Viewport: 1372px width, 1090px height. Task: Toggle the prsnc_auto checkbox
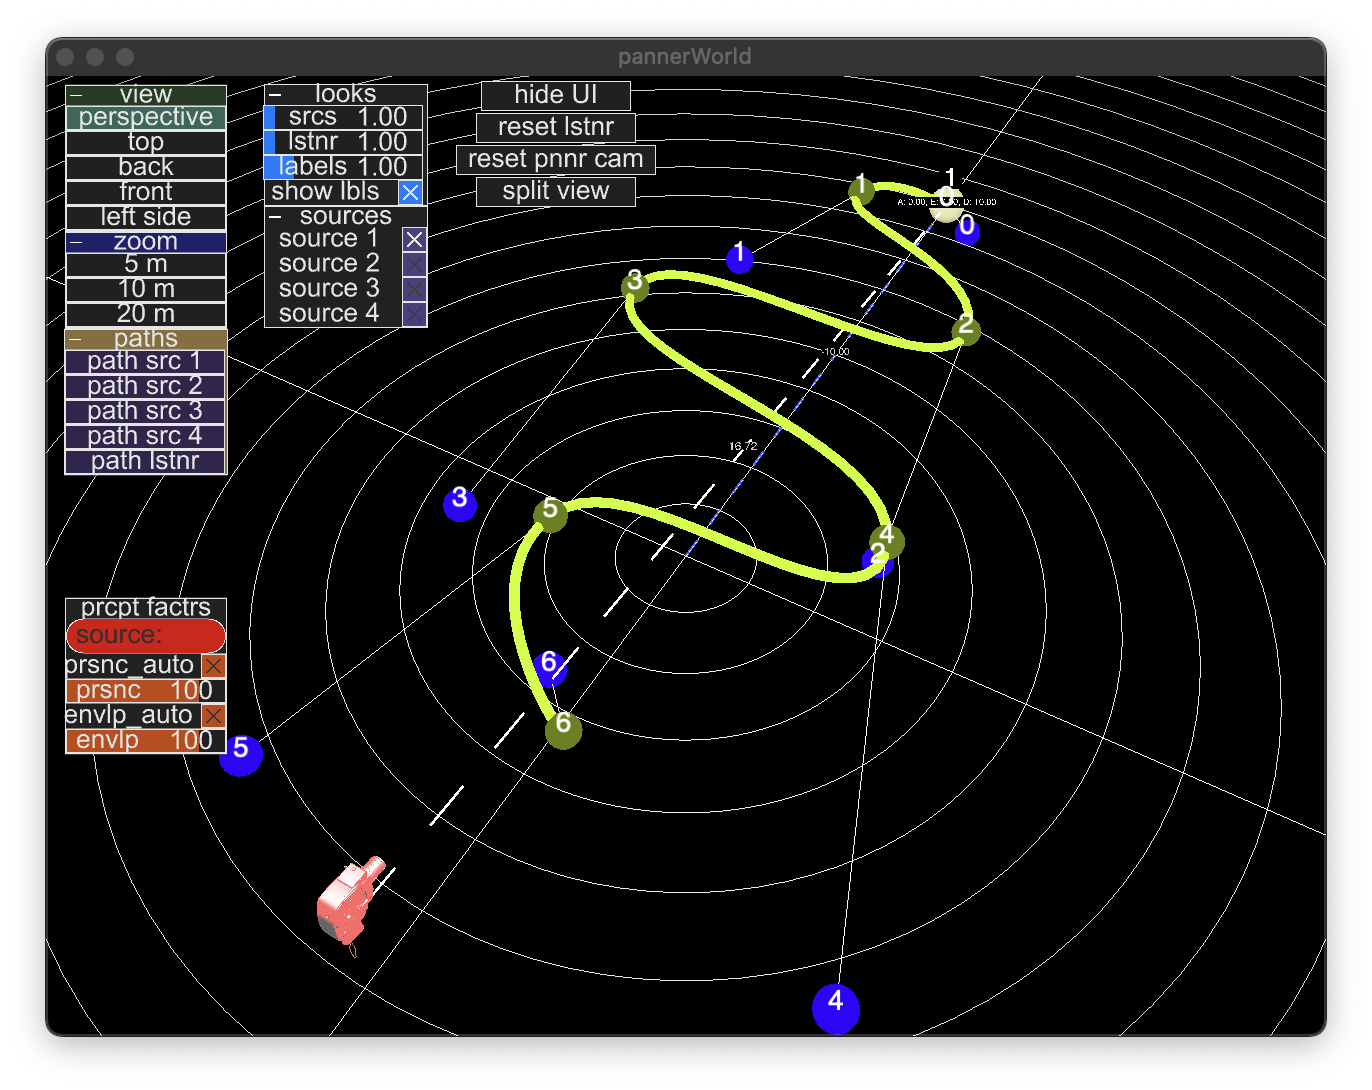213,666
